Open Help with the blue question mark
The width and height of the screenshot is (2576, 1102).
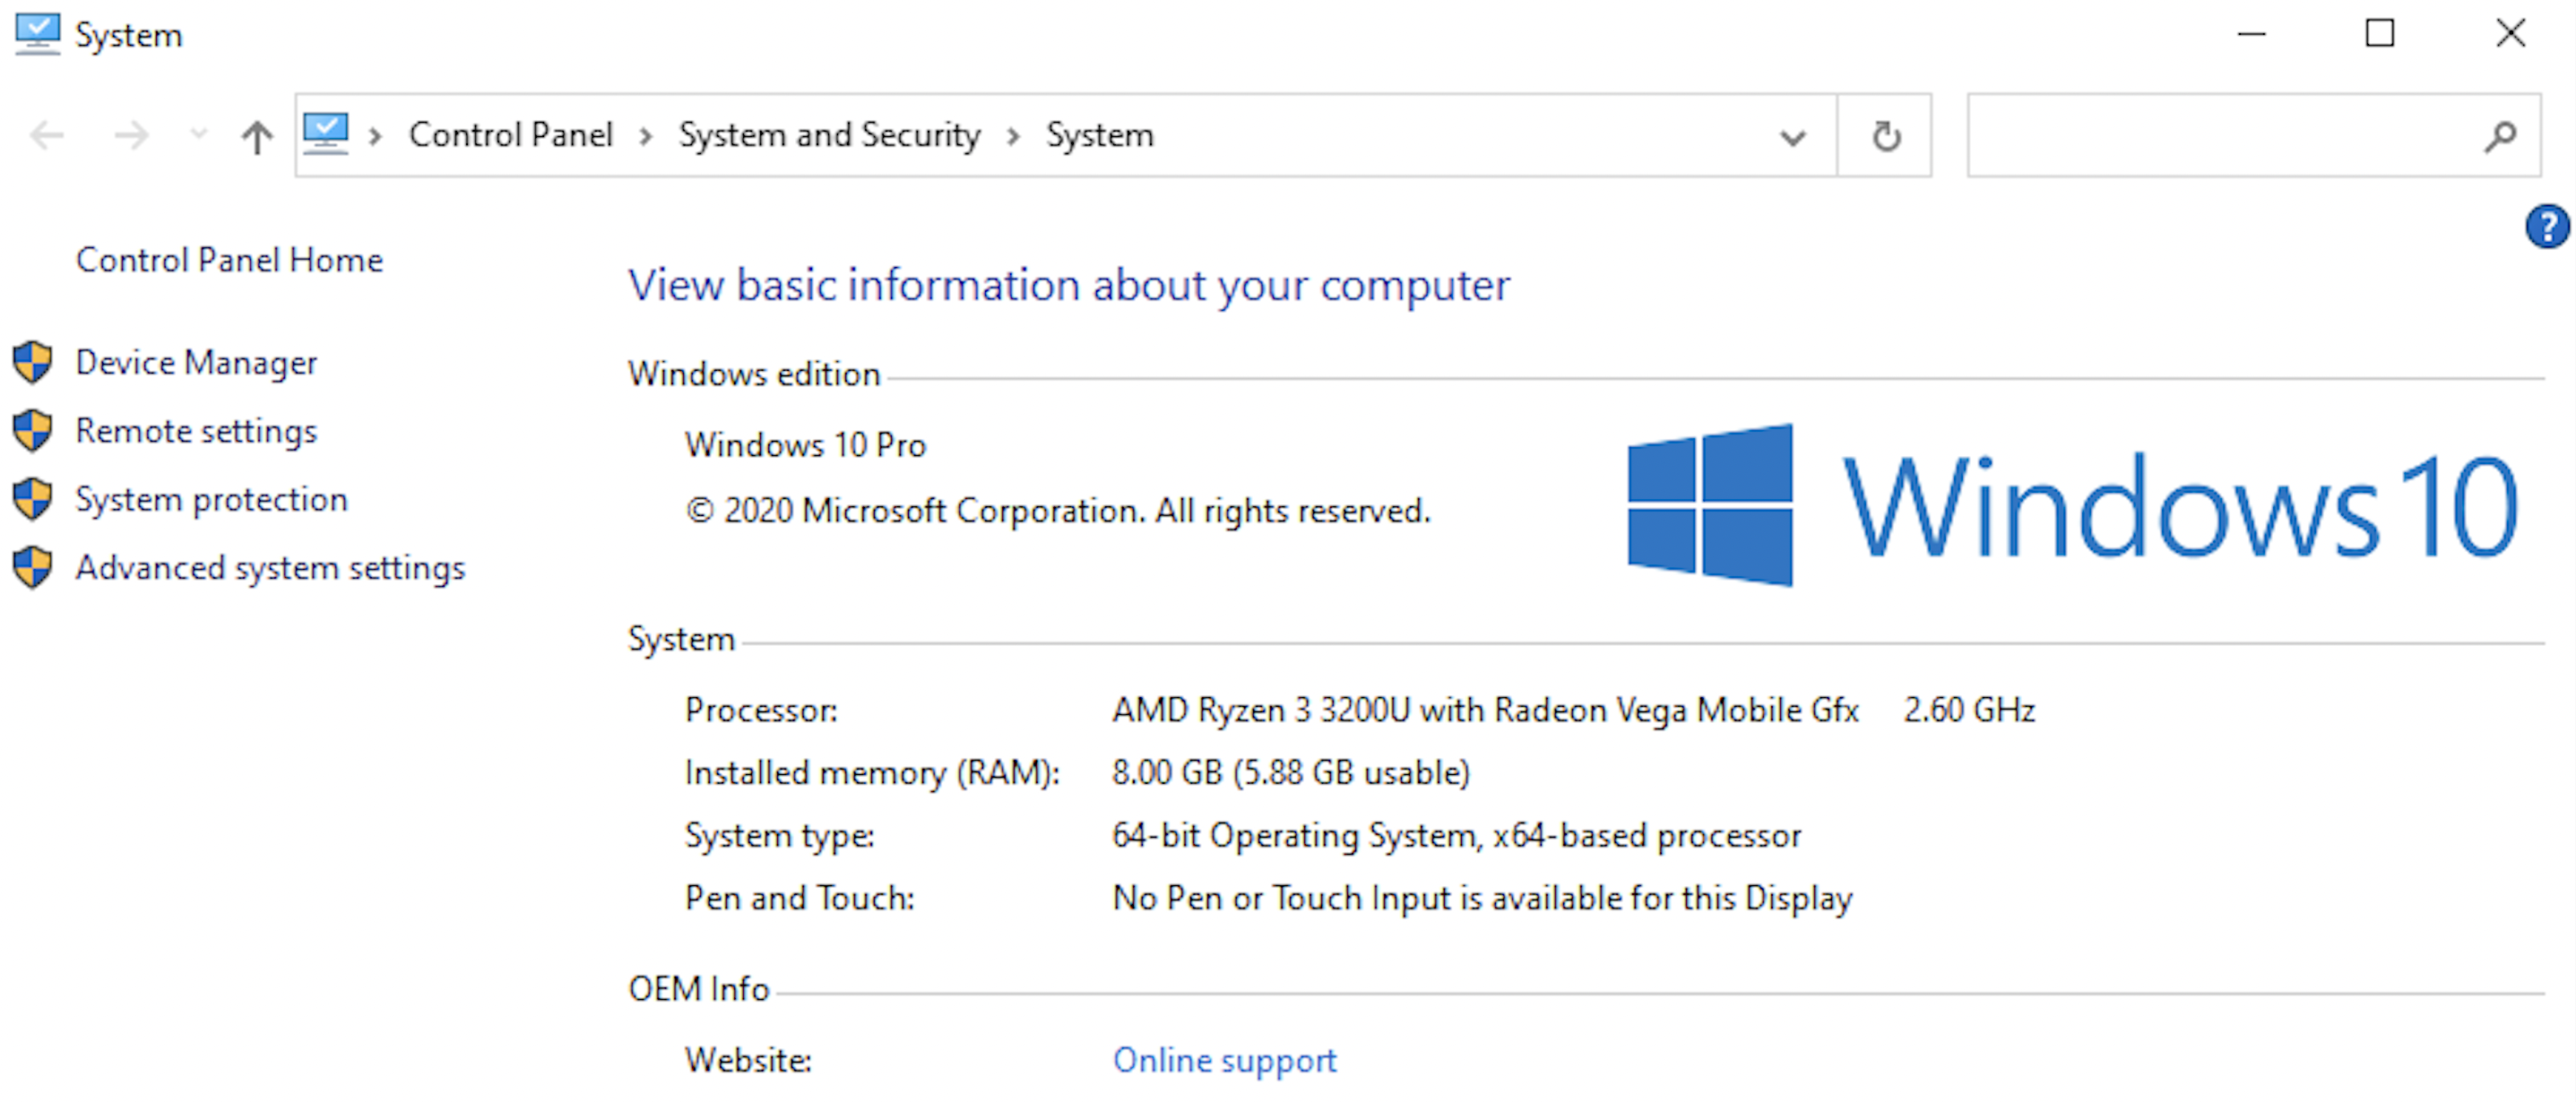2546,226
